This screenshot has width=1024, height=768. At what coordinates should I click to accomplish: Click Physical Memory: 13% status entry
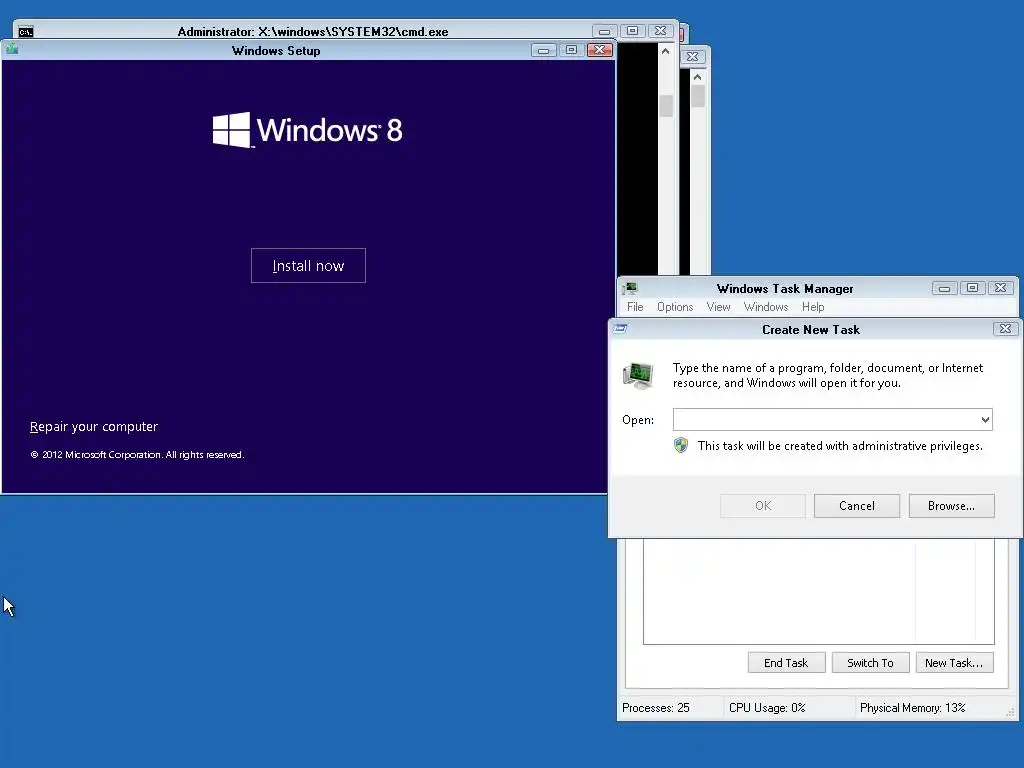(x=912, y=708)
